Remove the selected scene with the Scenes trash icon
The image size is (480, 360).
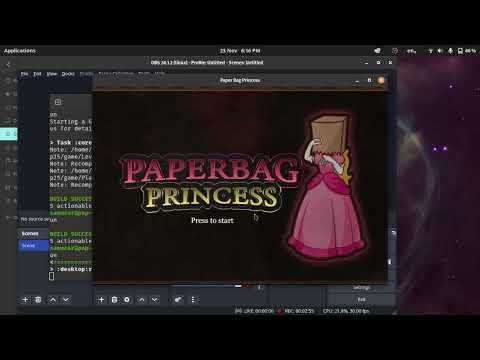coord(38,300)
